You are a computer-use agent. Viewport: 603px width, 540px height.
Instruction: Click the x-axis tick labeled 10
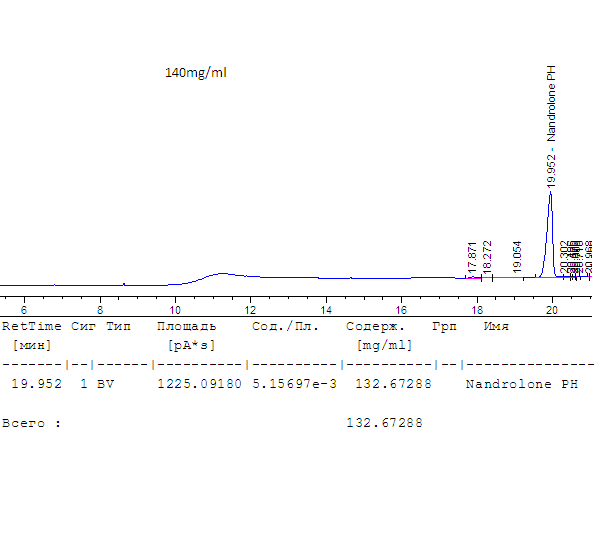click(175, 310)
